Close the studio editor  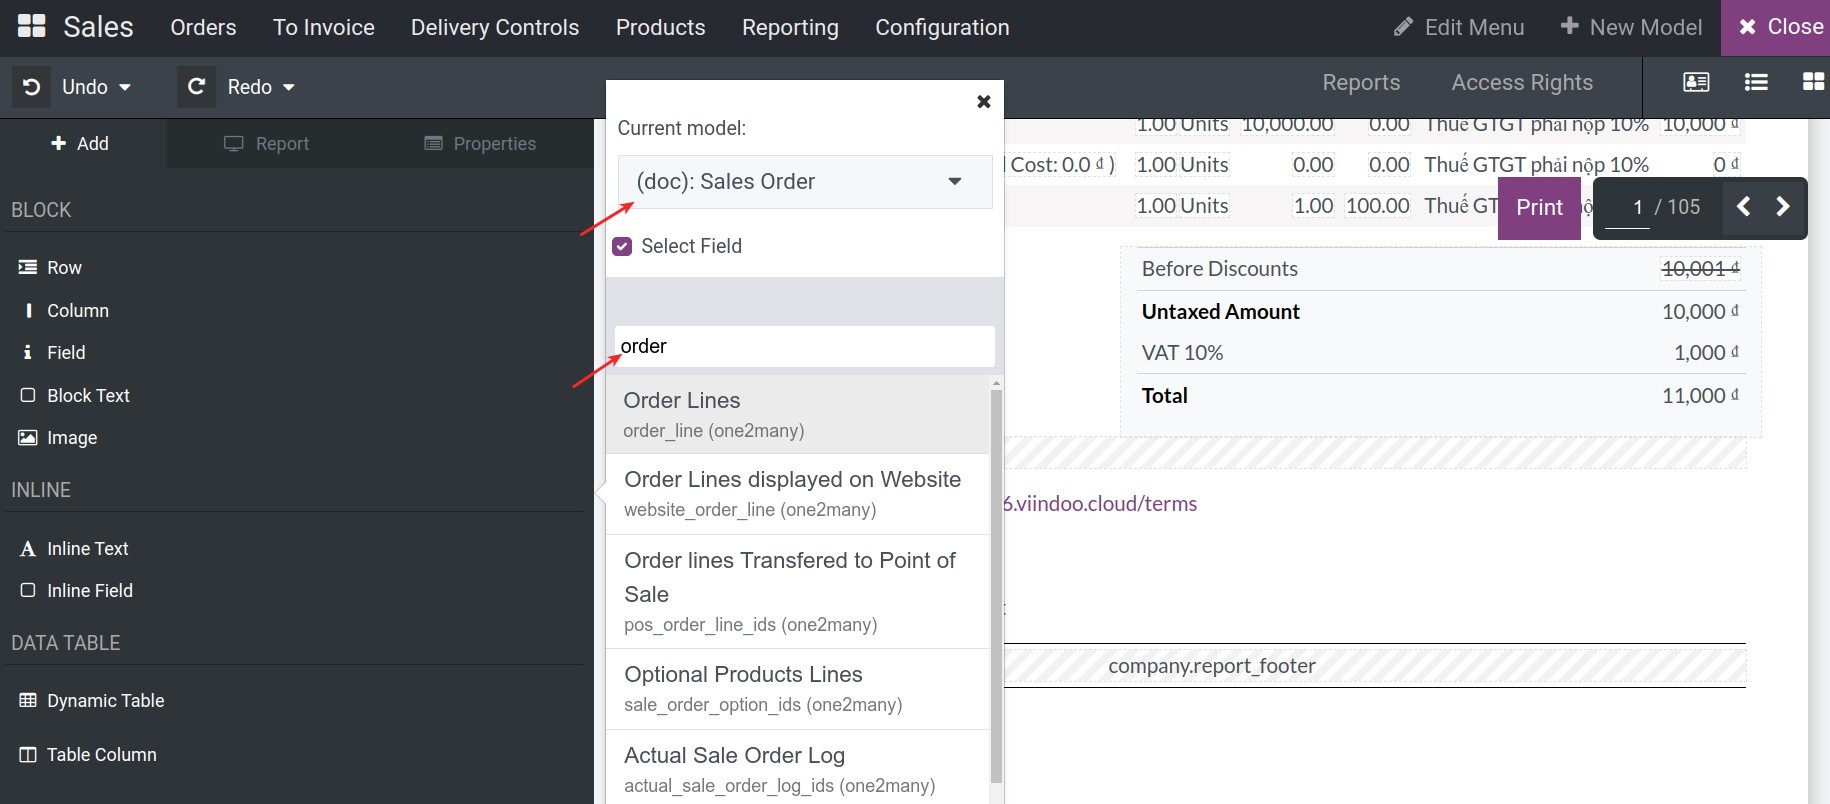[x=1776, y=27]
